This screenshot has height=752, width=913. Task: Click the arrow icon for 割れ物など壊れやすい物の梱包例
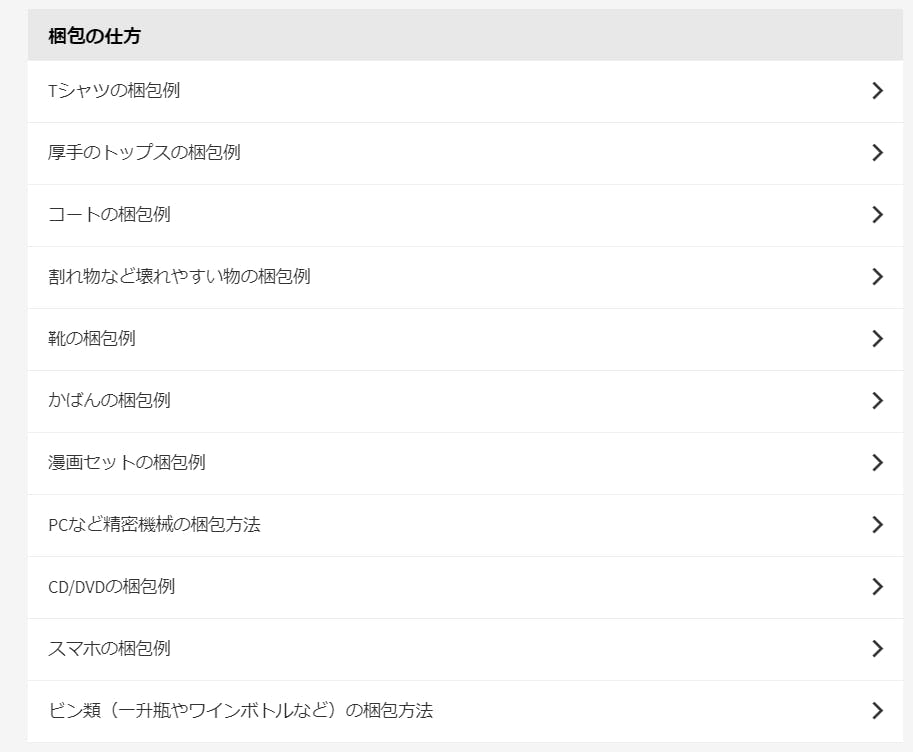[x=877, y=277]
